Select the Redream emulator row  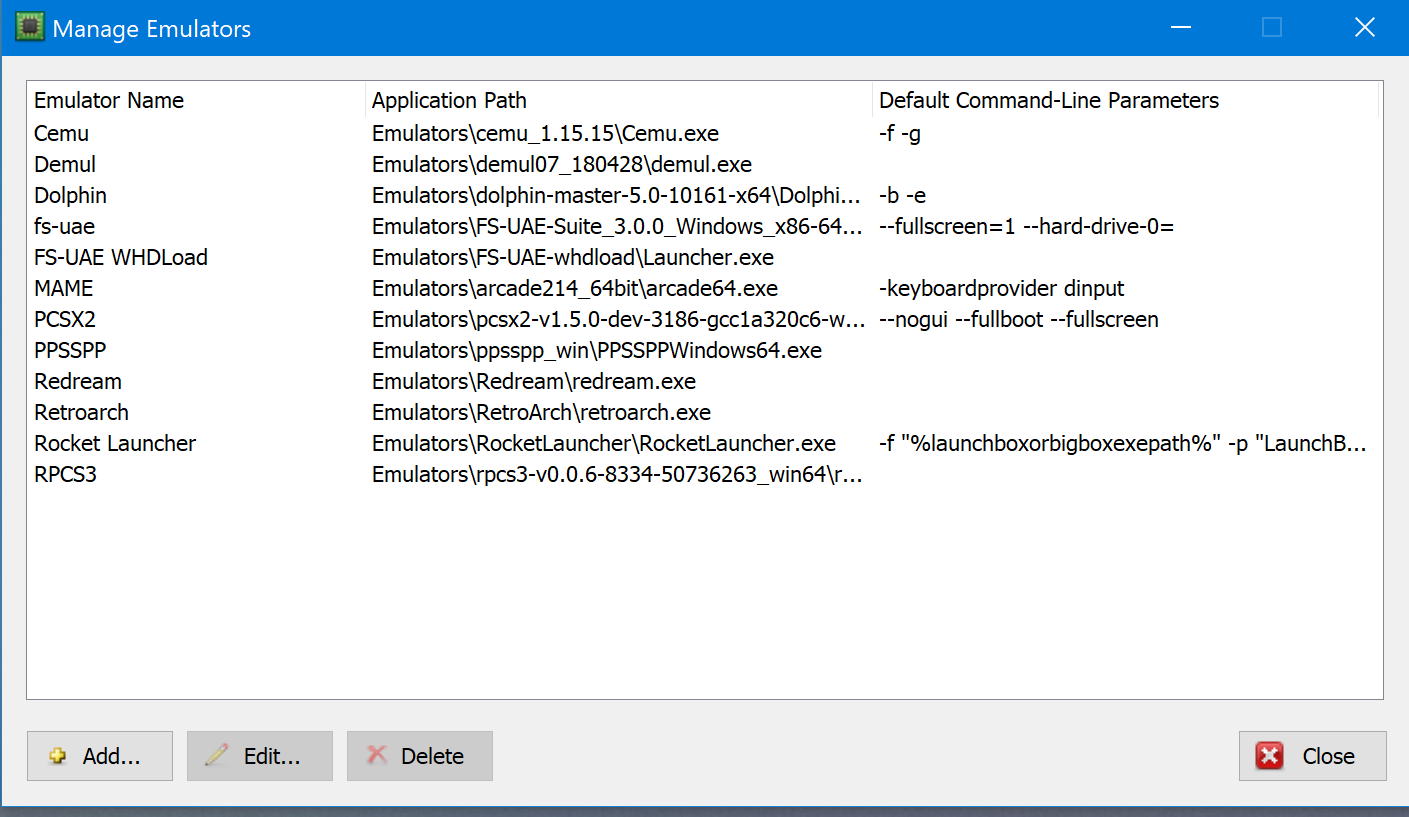coord(704,381)
